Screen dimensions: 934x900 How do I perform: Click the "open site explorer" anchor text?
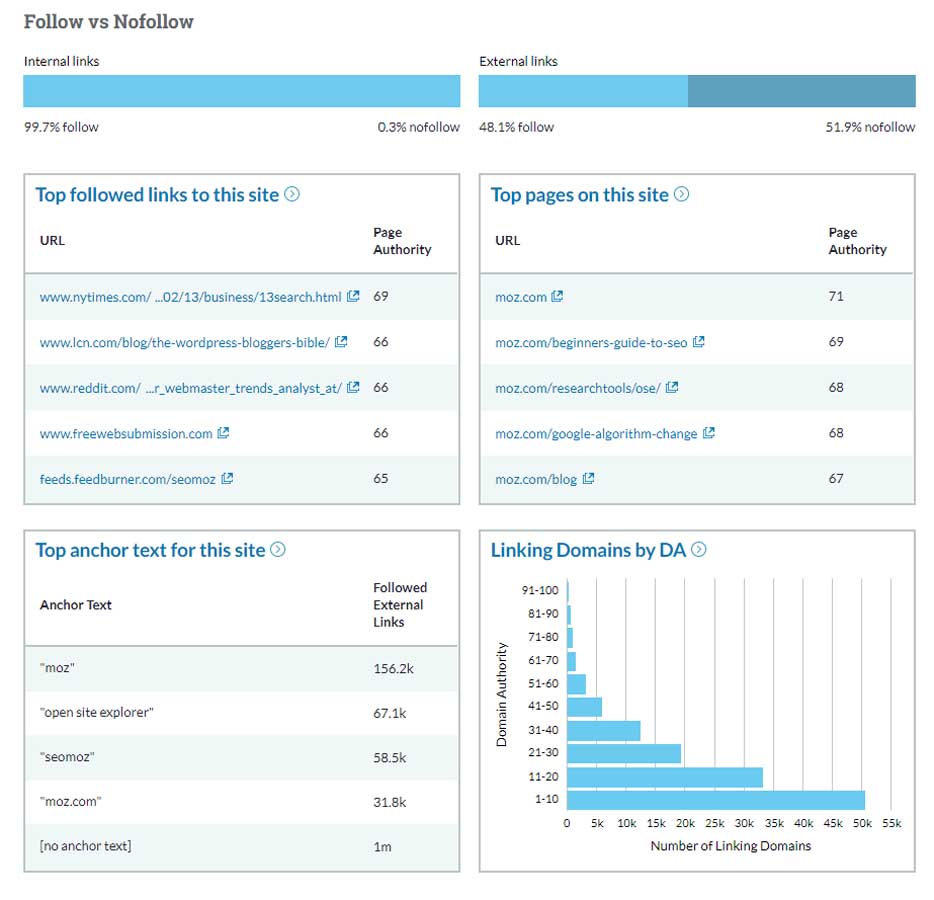(x=96, y=712)
